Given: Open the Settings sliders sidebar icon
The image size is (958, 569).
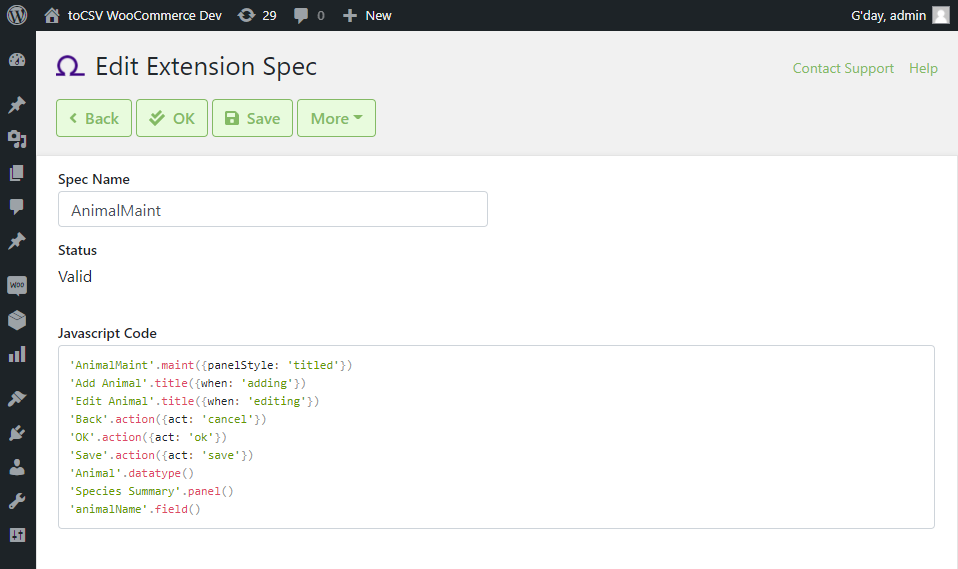Looking at the screenshot, I should coord(17,535).
